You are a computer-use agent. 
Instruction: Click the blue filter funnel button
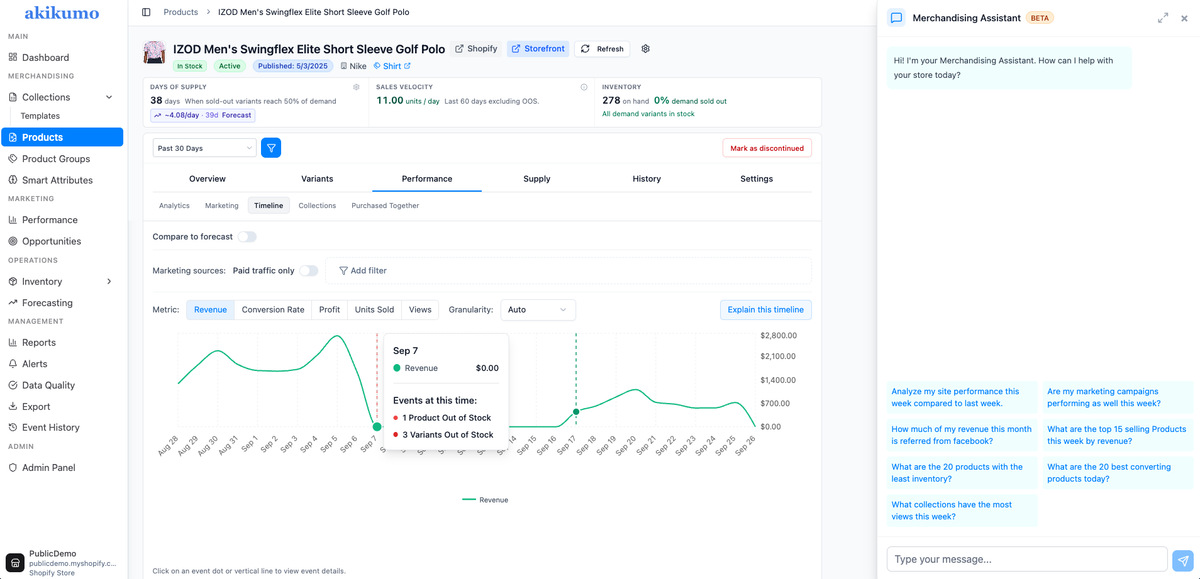point(271,148)
